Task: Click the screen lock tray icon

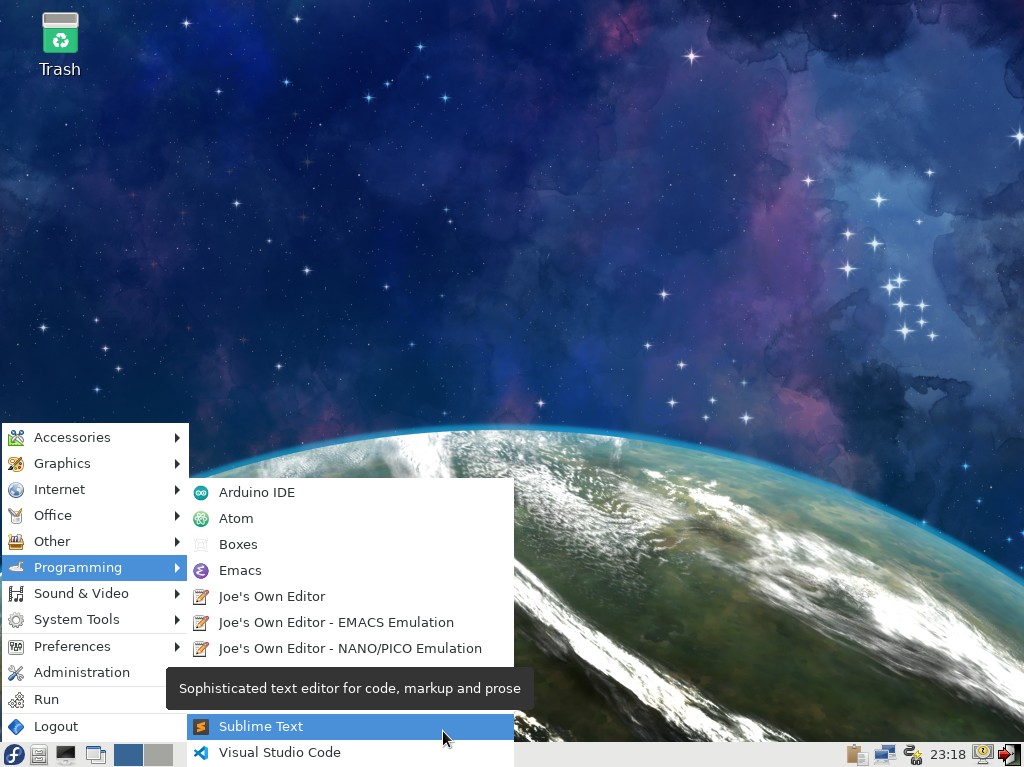Action: (983, 755)
